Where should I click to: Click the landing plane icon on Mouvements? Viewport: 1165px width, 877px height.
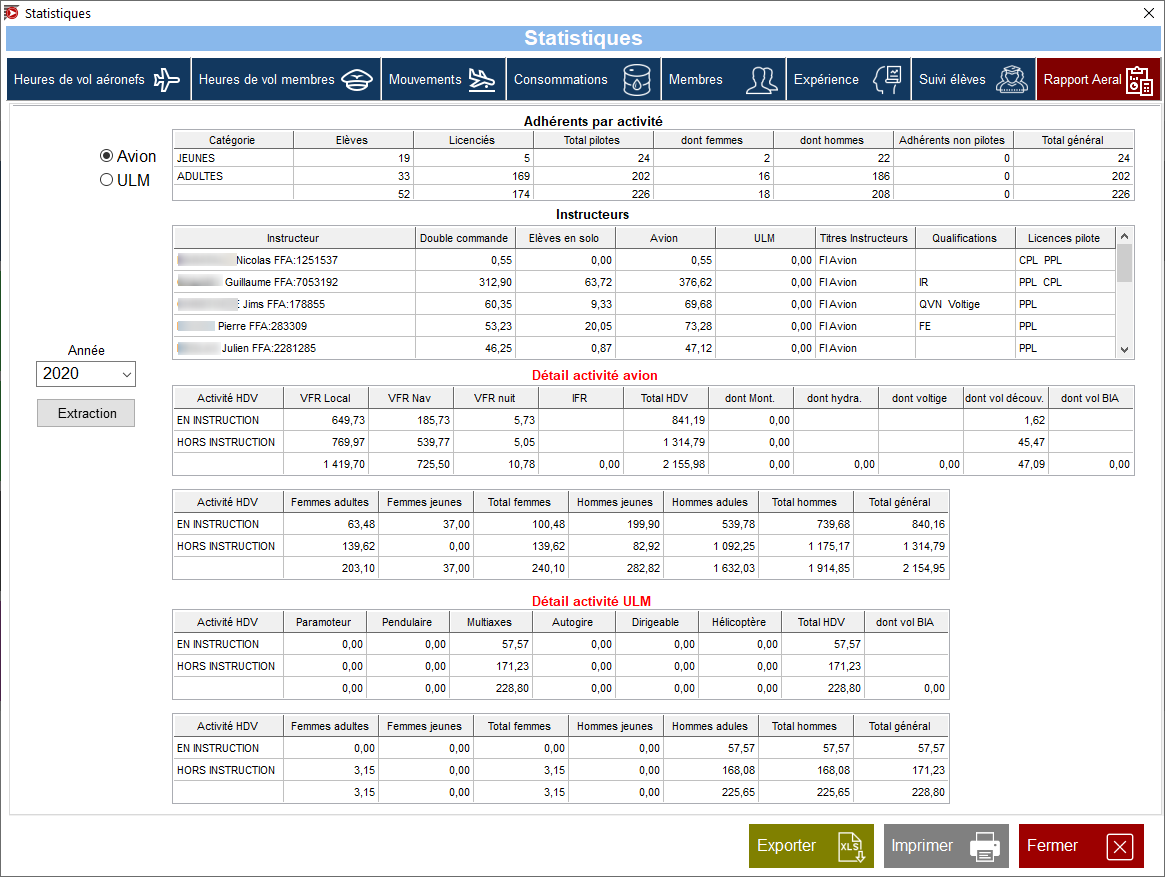481,80
